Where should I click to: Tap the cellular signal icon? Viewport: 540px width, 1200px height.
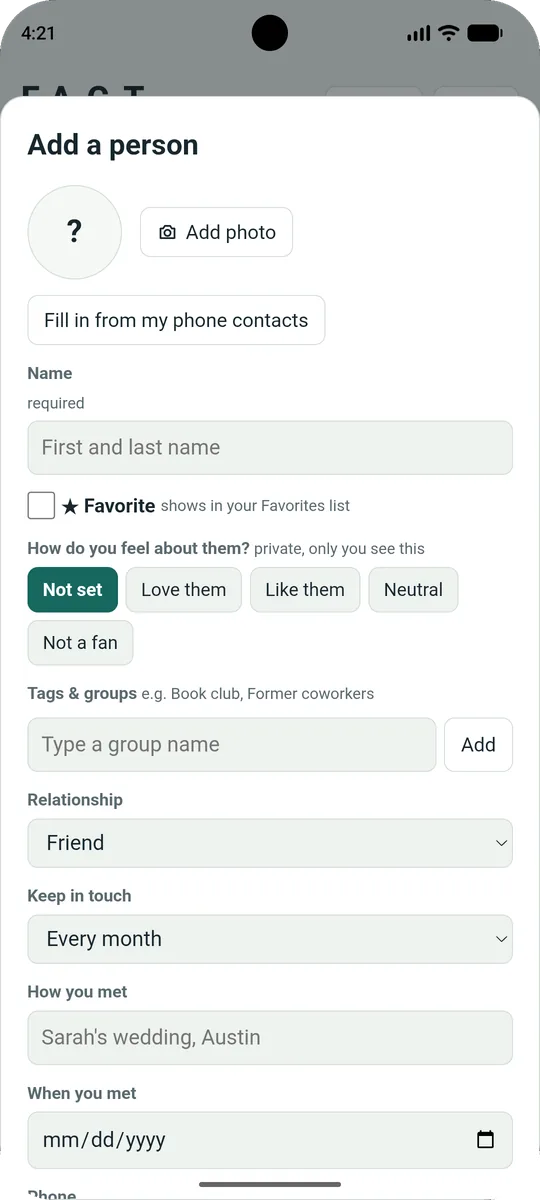tap(418, 33)
